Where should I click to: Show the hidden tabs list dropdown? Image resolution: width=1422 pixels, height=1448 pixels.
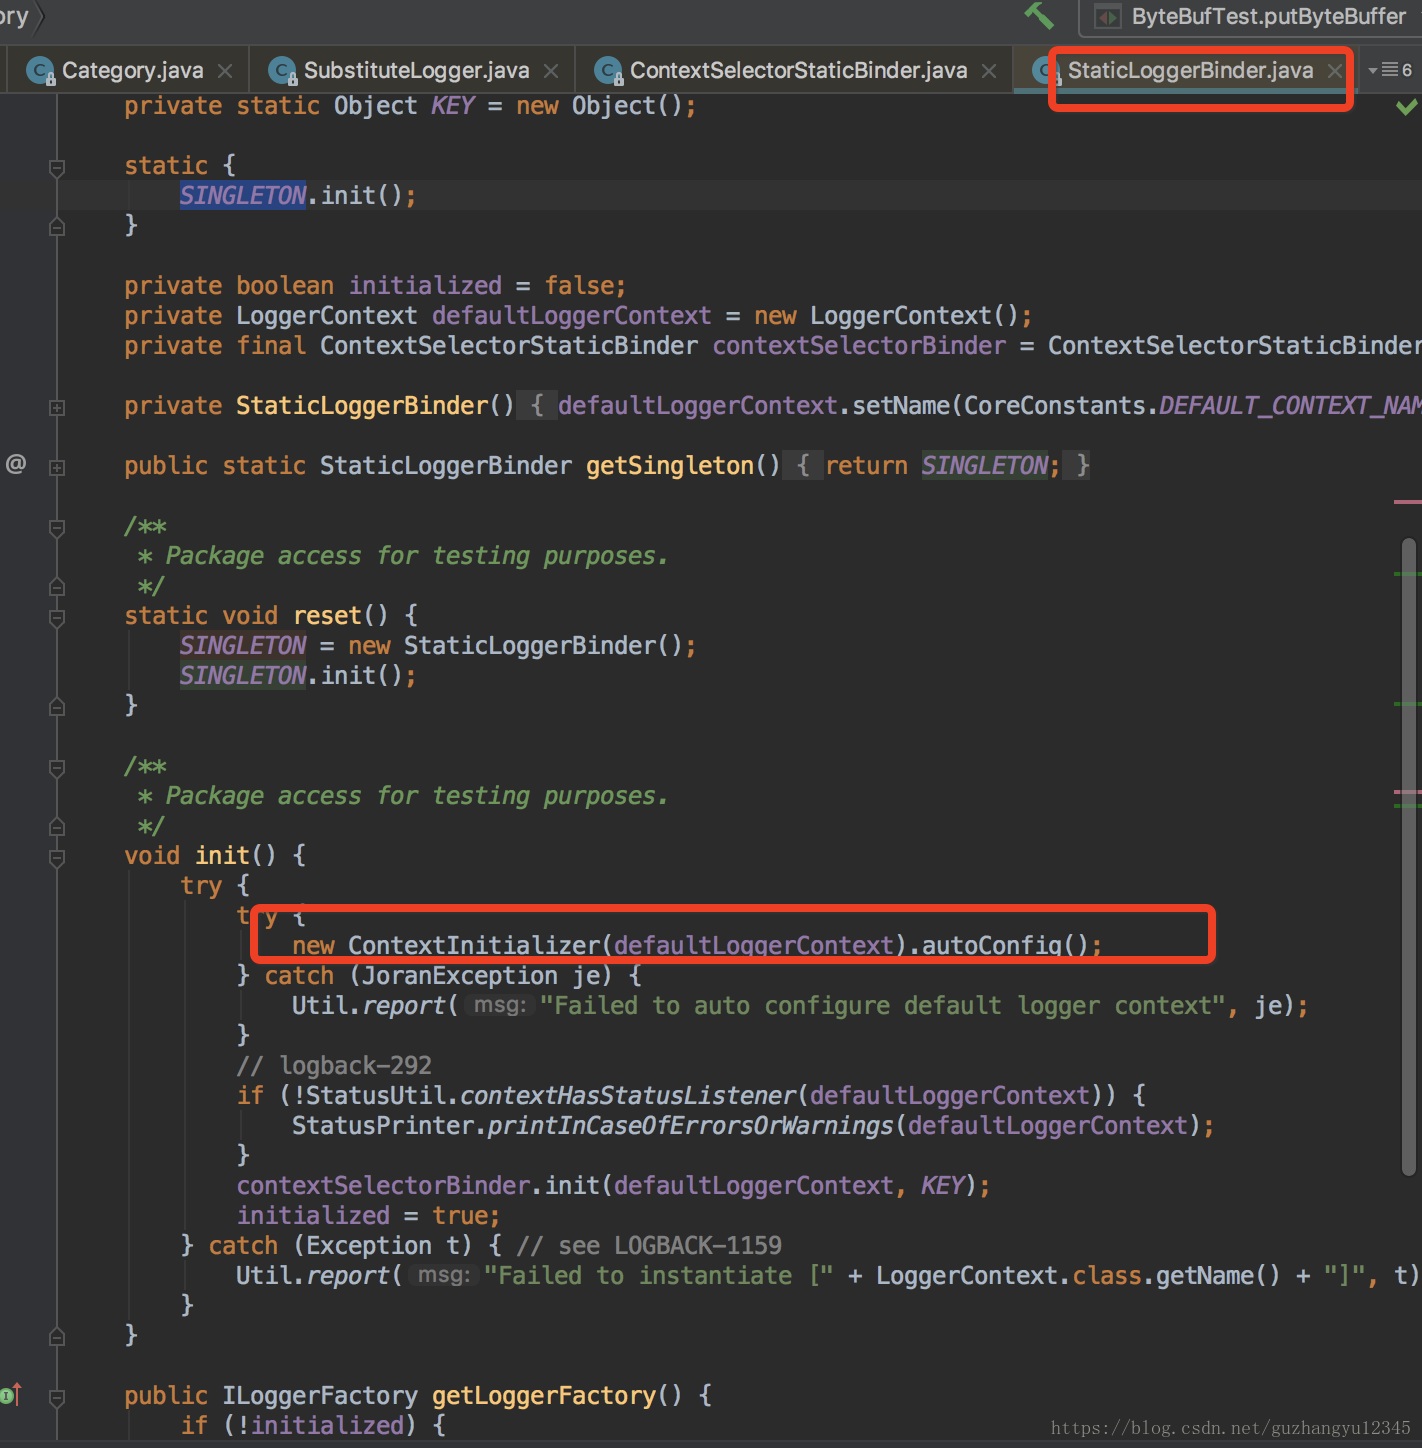click(1390, 70)
